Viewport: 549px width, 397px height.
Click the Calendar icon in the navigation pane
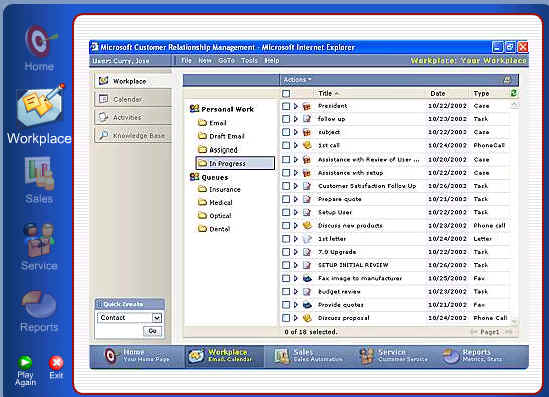coord(103,99)
